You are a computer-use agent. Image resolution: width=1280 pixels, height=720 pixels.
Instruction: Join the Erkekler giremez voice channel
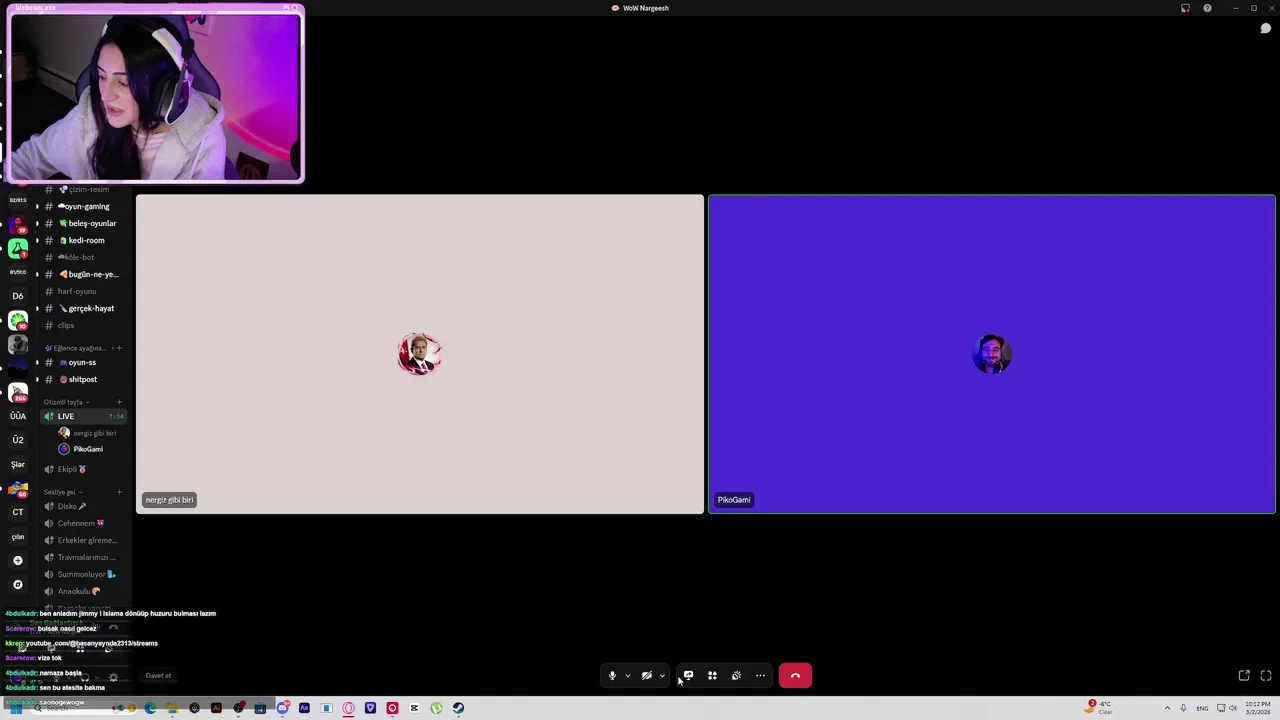click(84, 541)
